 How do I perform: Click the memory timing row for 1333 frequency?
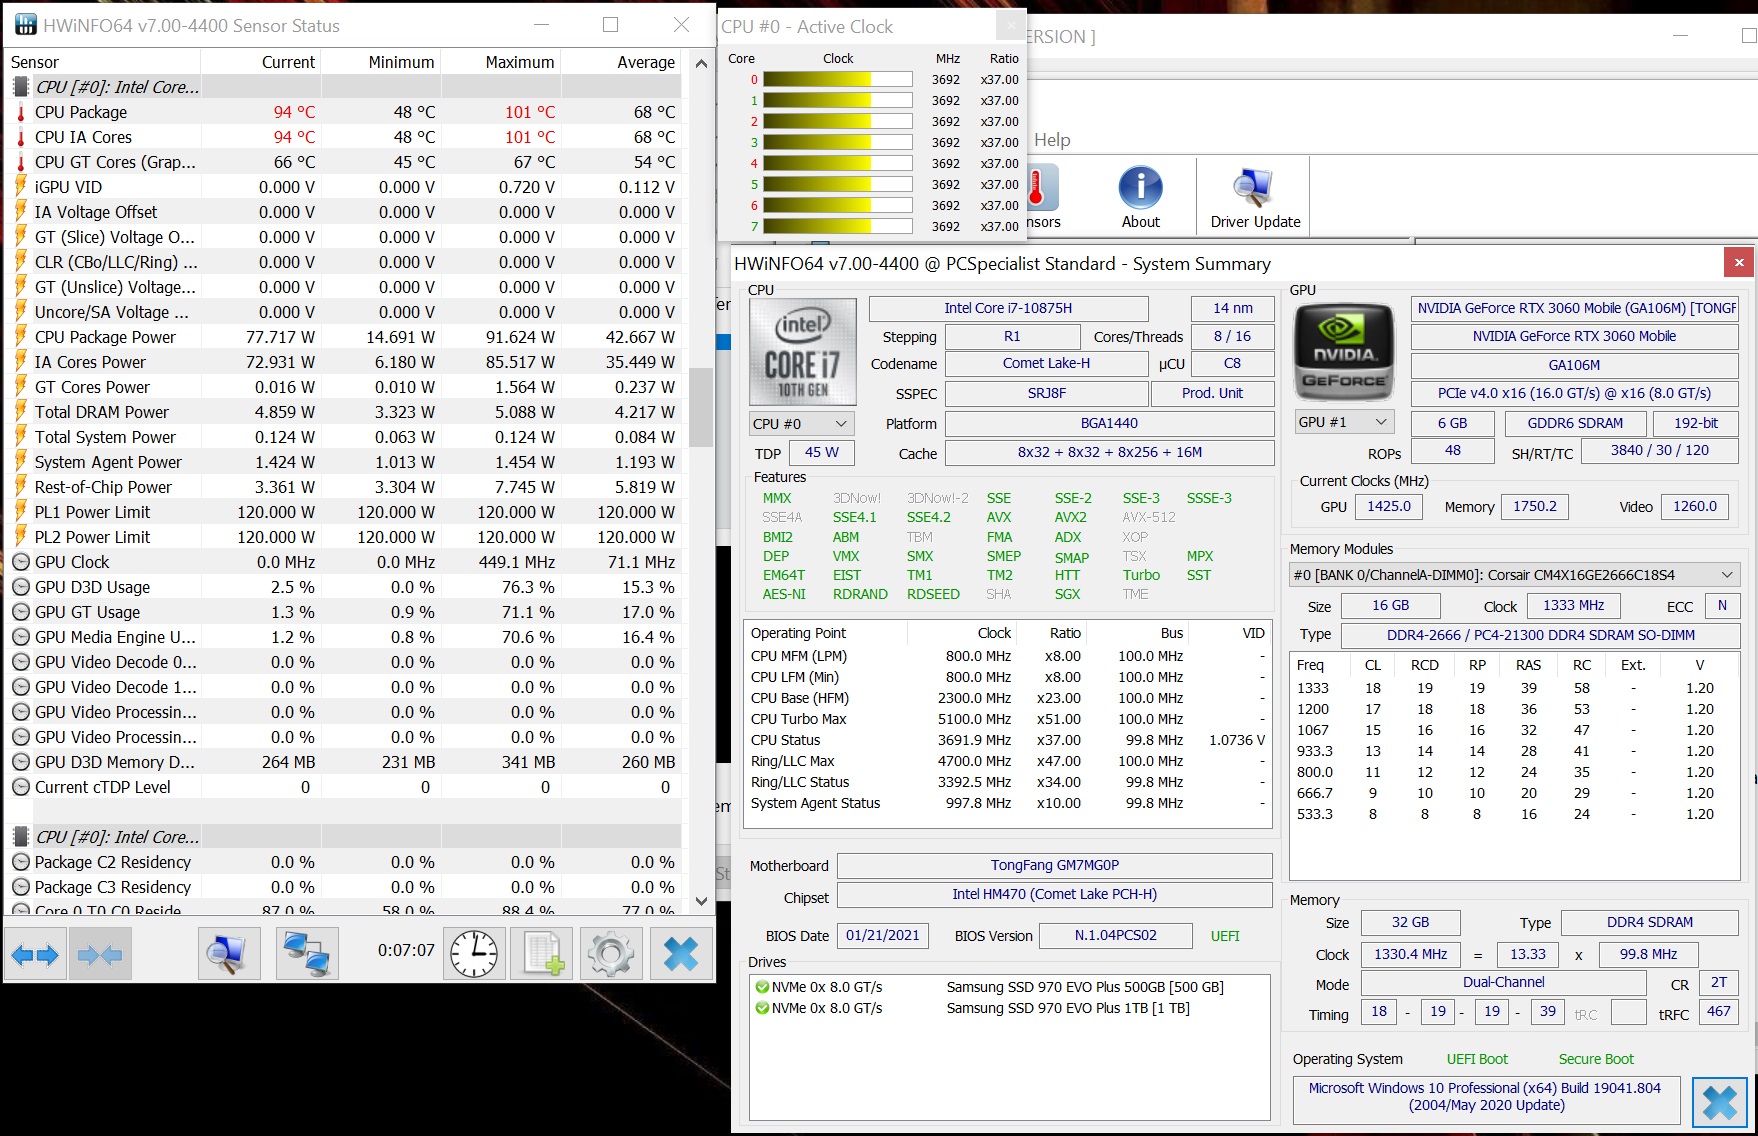point(1514,688)
